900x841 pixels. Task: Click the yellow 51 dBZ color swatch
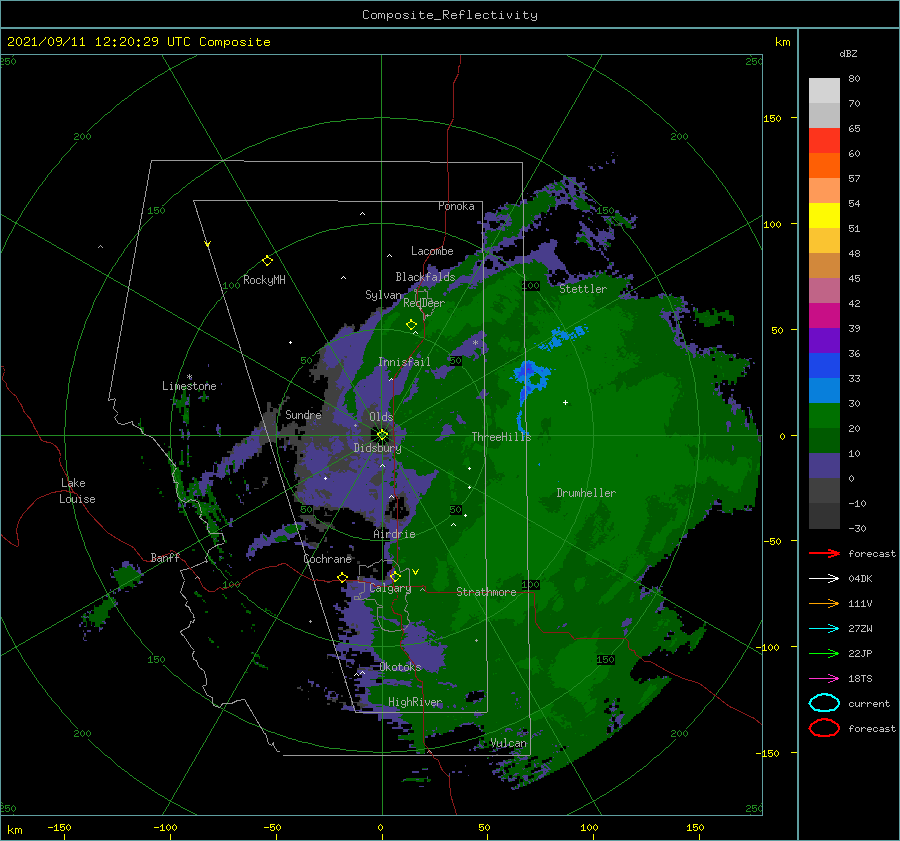(x=824, y=215)
